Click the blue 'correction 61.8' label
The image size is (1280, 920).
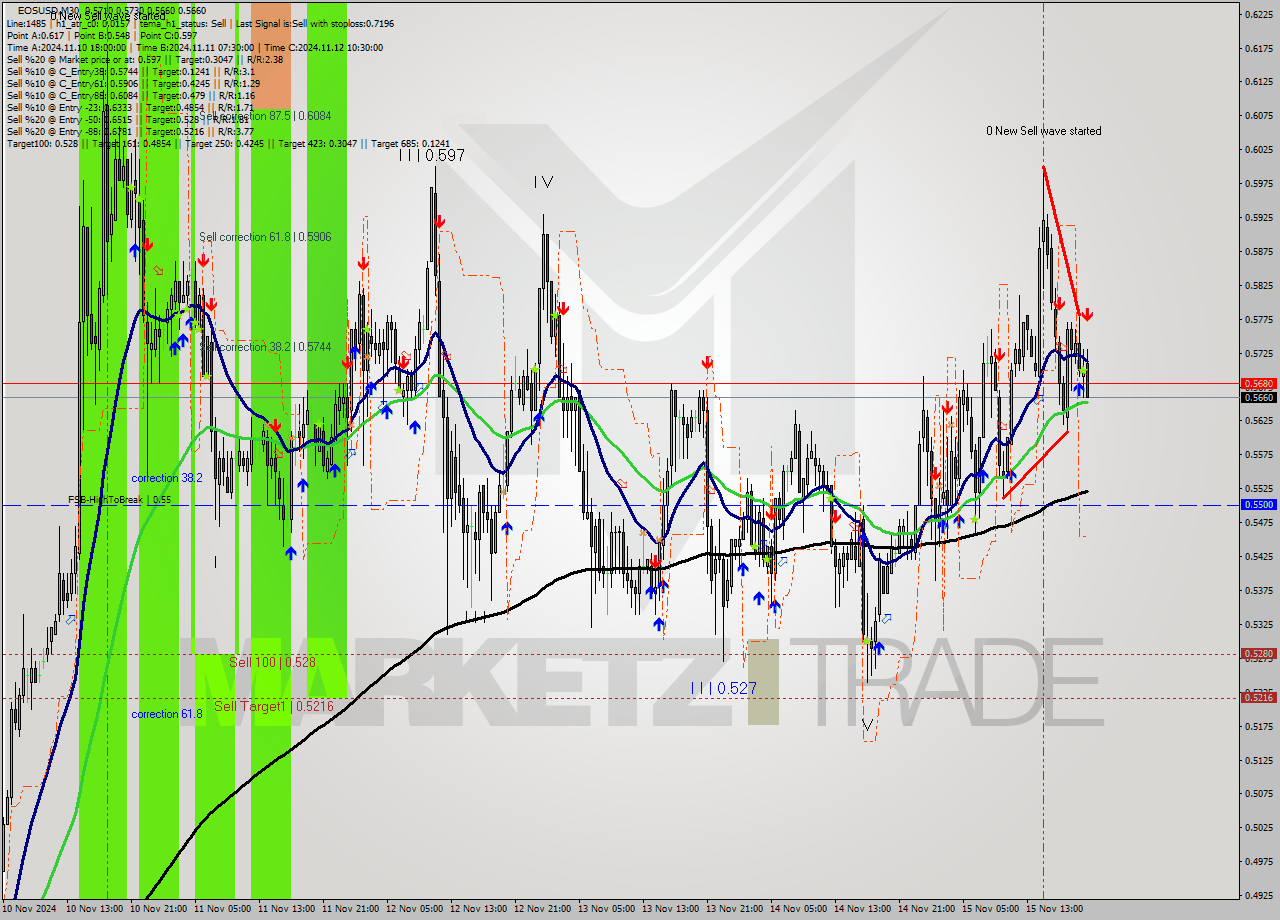(x=167, y=714)
